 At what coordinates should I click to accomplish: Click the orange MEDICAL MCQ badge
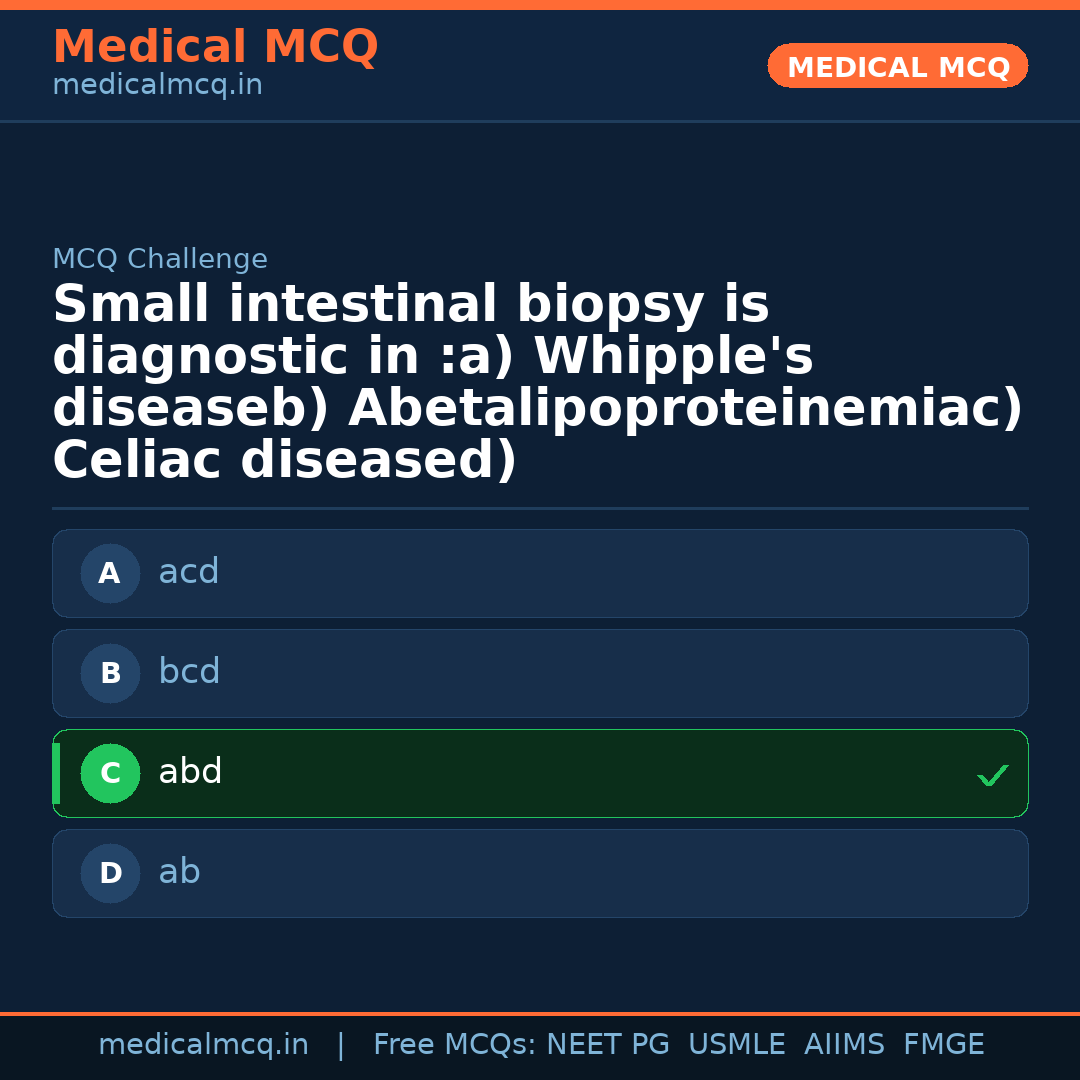point(897,66)
